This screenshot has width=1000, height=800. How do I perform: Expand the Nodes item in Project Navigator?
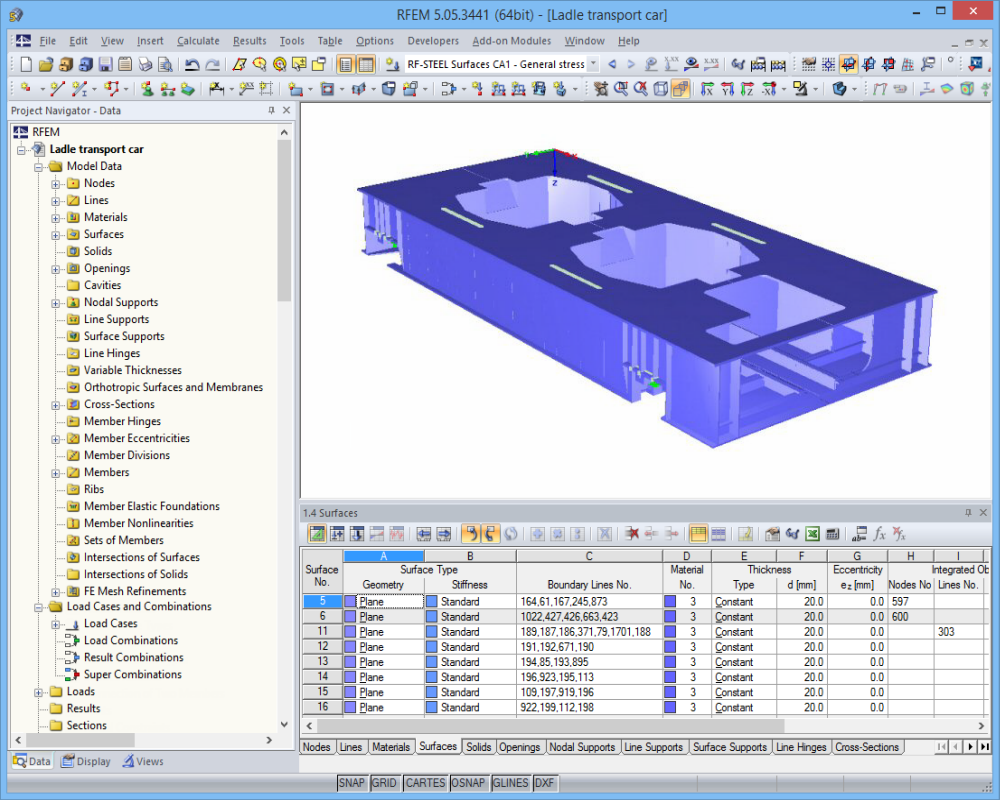tap(57, 183)
